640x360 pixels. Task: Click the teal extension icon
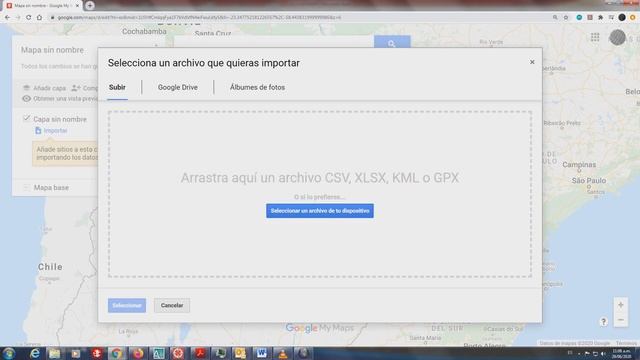[x=579, y=18]
